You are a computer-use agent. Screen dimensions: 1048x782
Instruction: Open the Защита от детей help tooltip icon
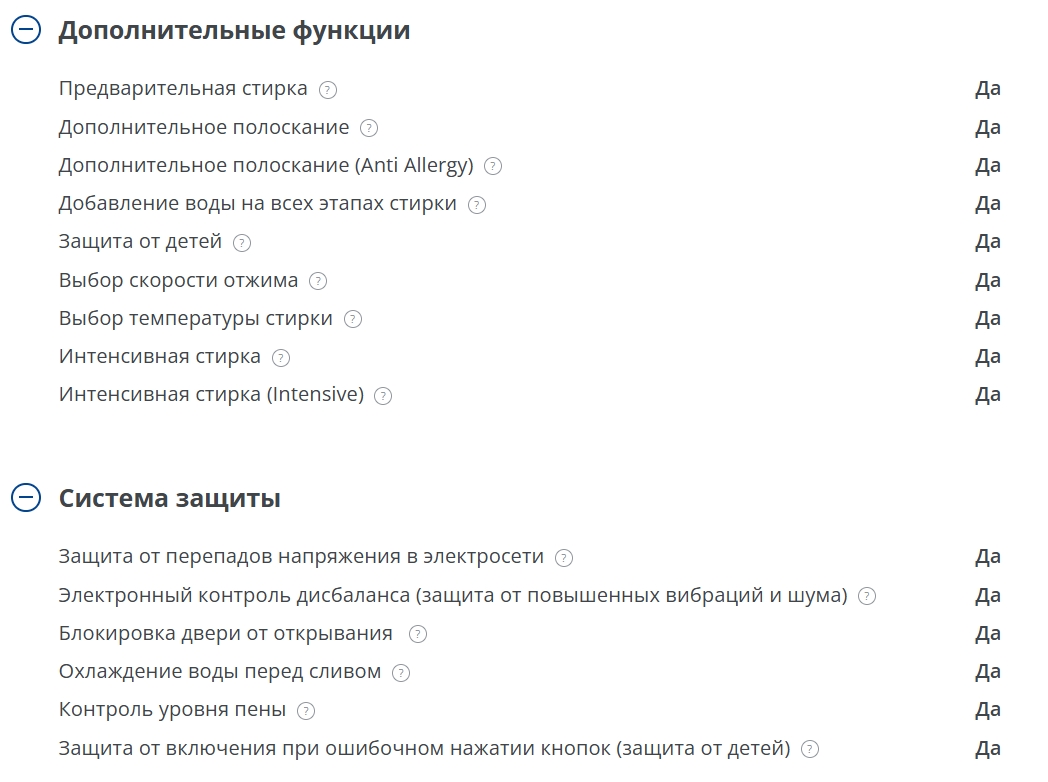[x=242, y=243]
